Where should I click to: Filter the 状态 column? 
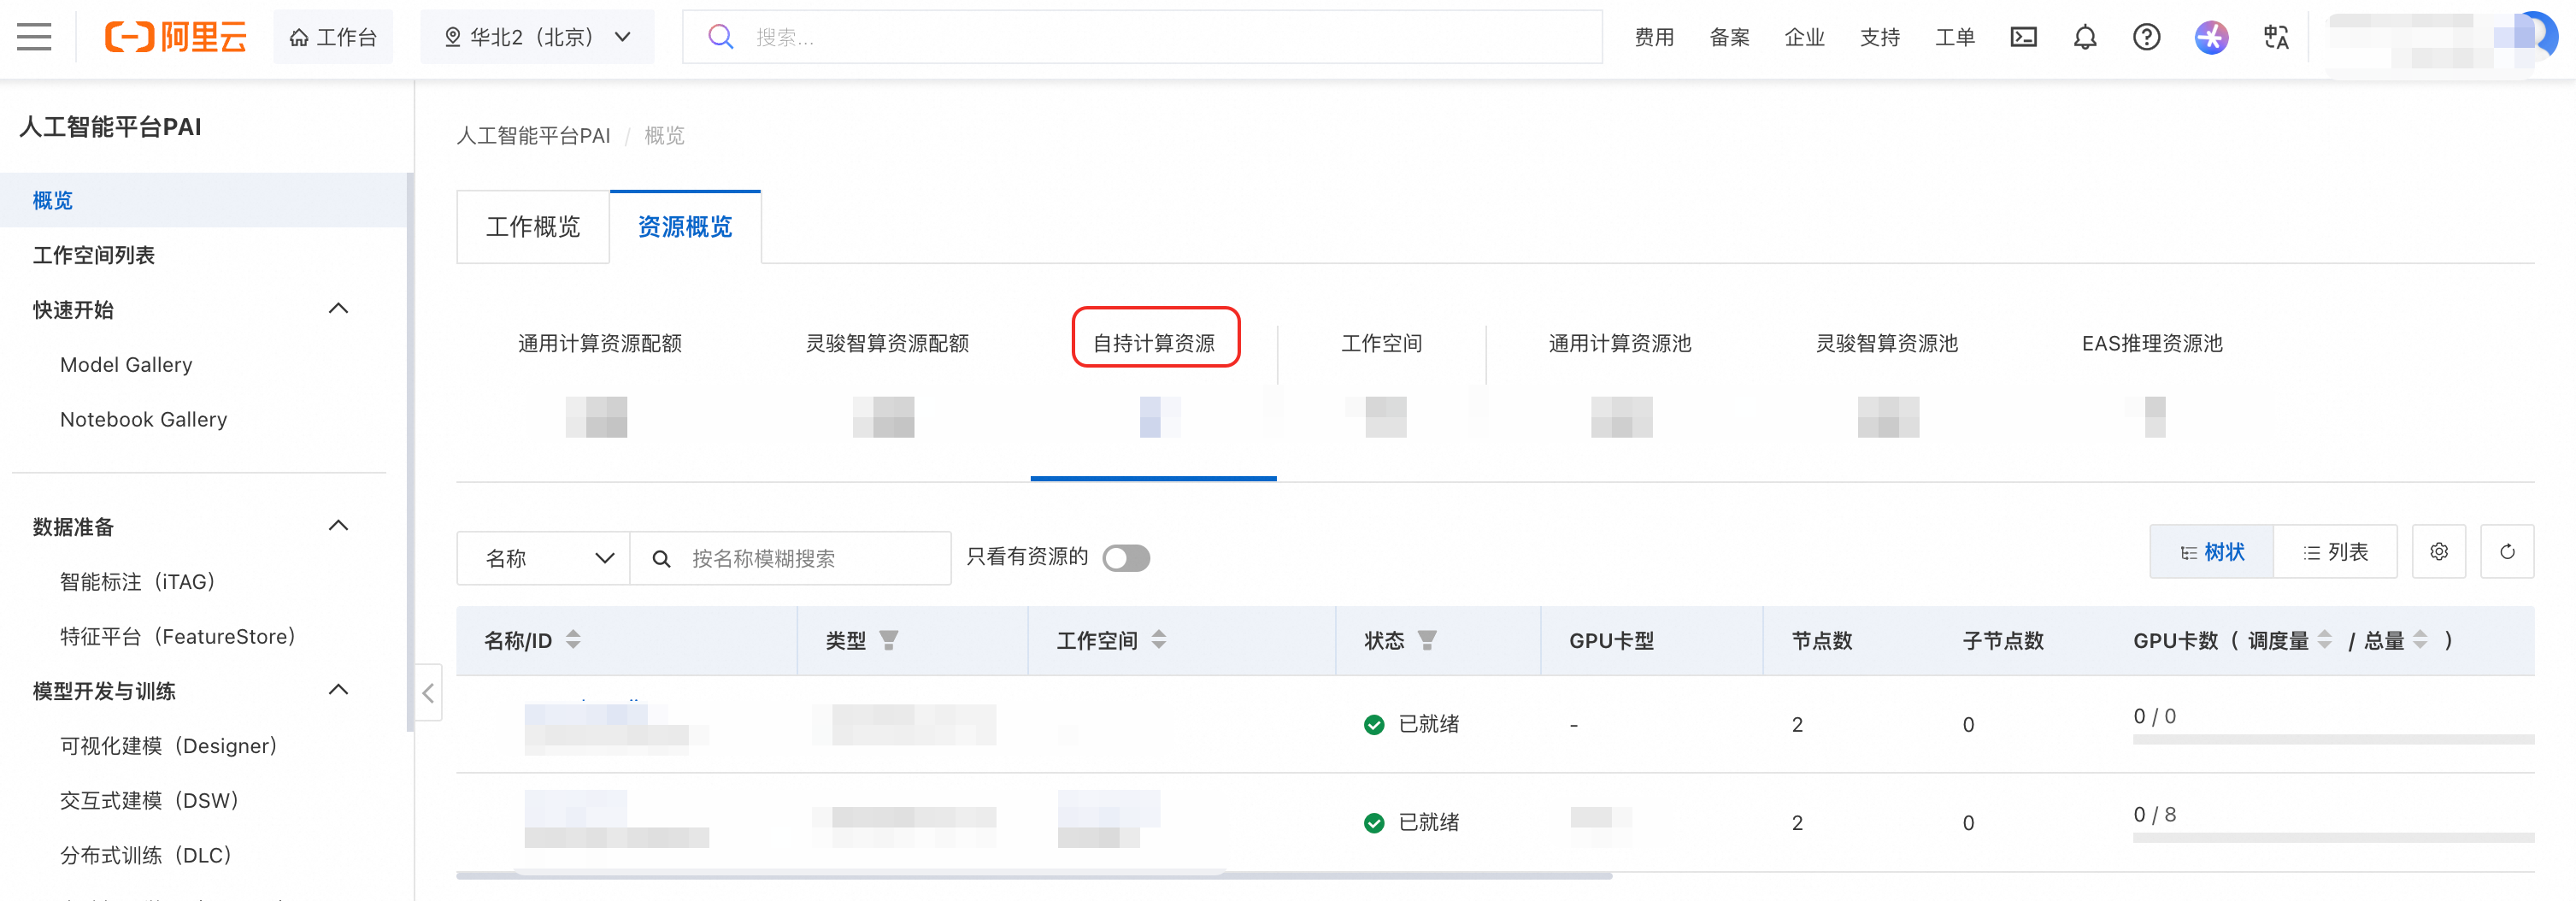pos(1427,640)
